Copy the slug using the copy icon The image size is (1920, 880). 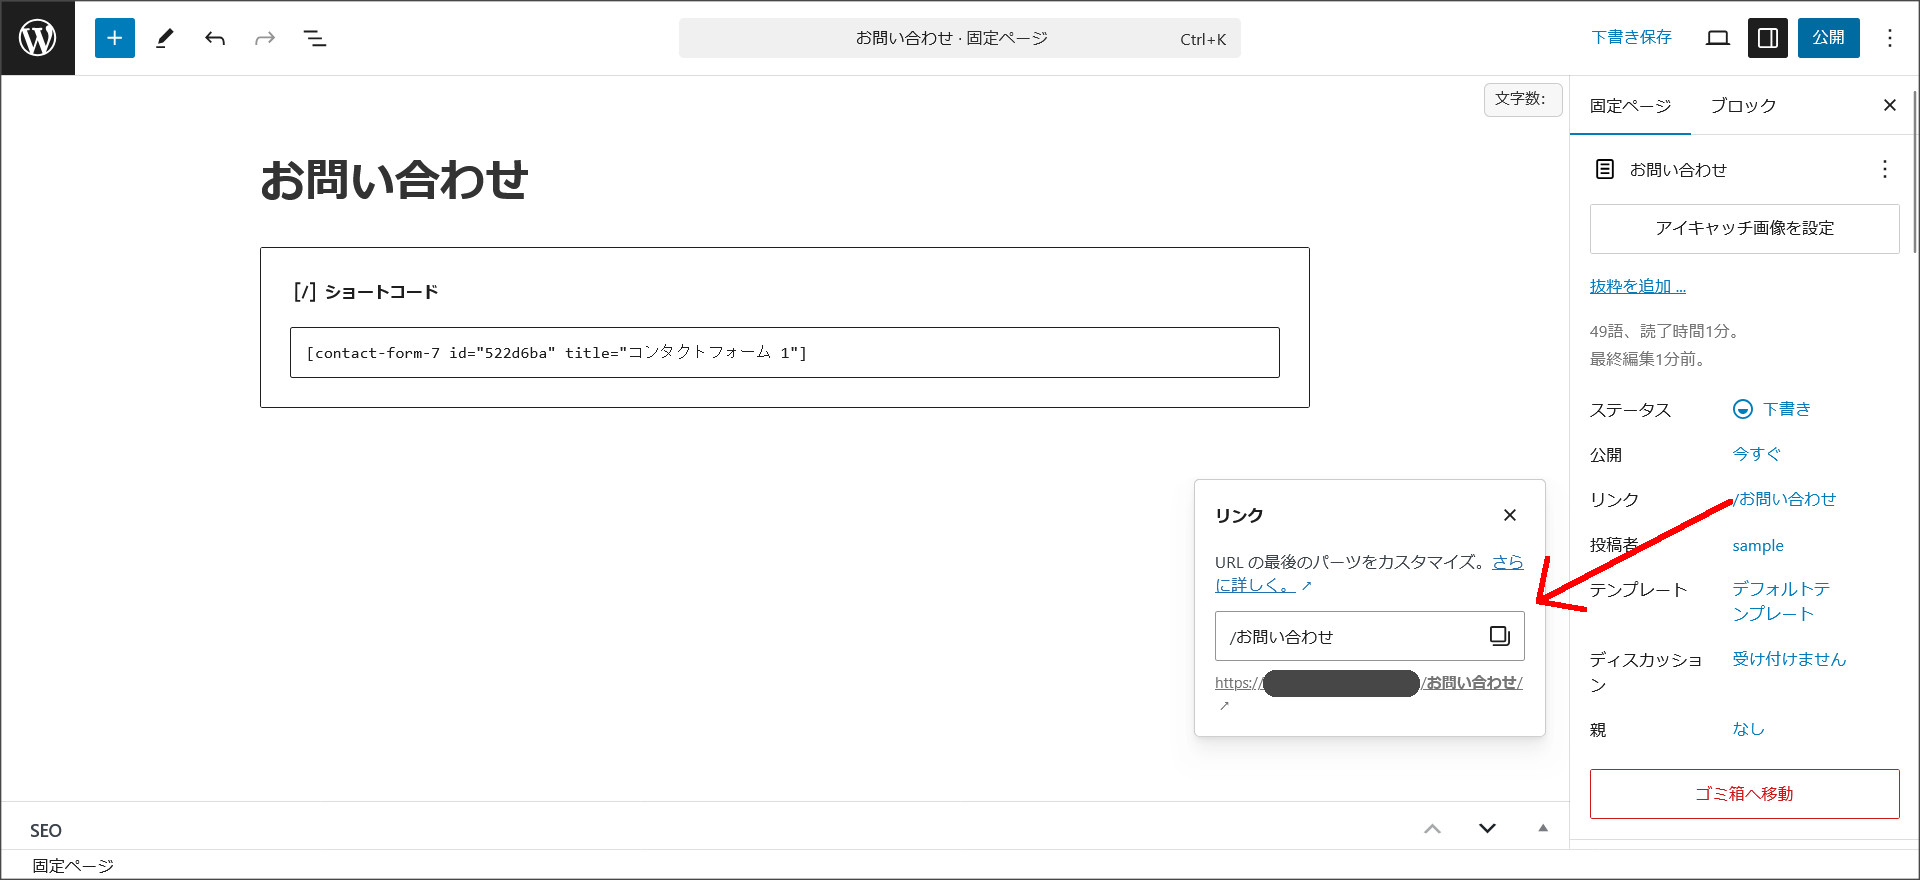pyautogui.click(x=1499, y=636)
